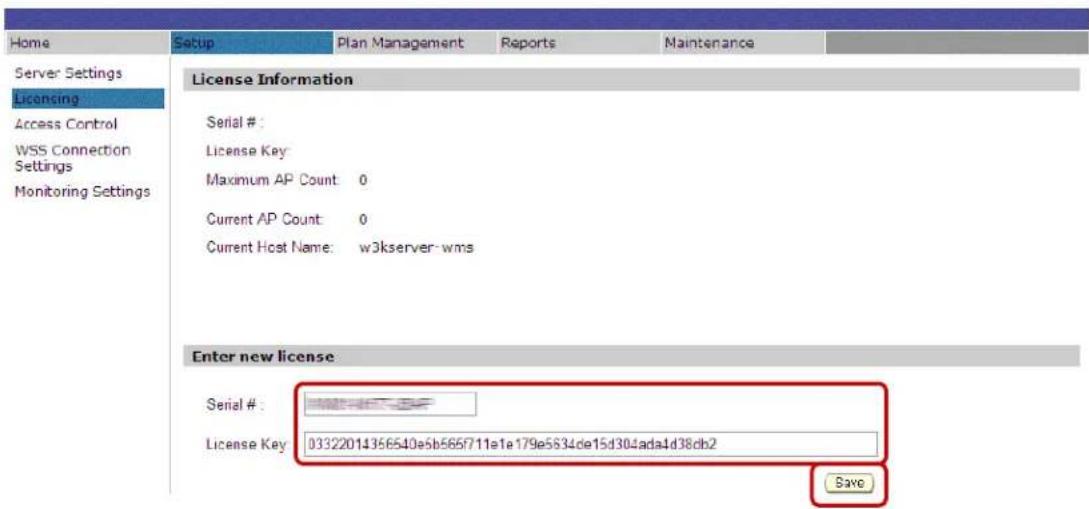Image resolution: width=1089 pixels, height=509 pixels.
Task: Open Server Settings in sidebar
Action: (x=69, y=73)
